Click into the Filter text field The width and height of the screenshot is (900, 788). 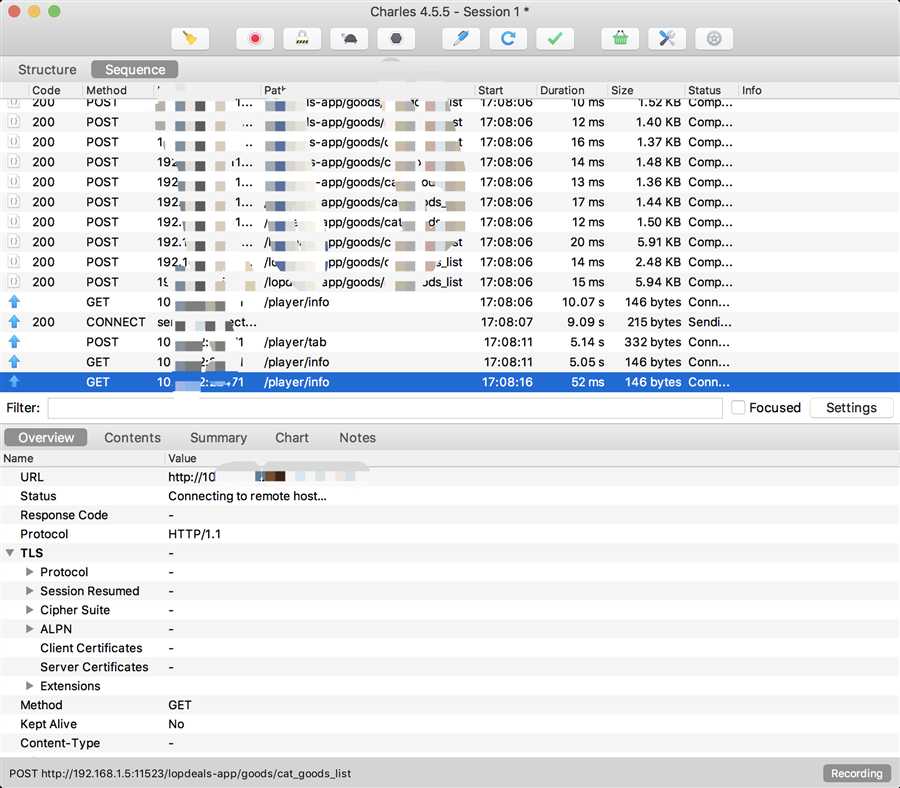pyautogui.click(x=385, y=407)
